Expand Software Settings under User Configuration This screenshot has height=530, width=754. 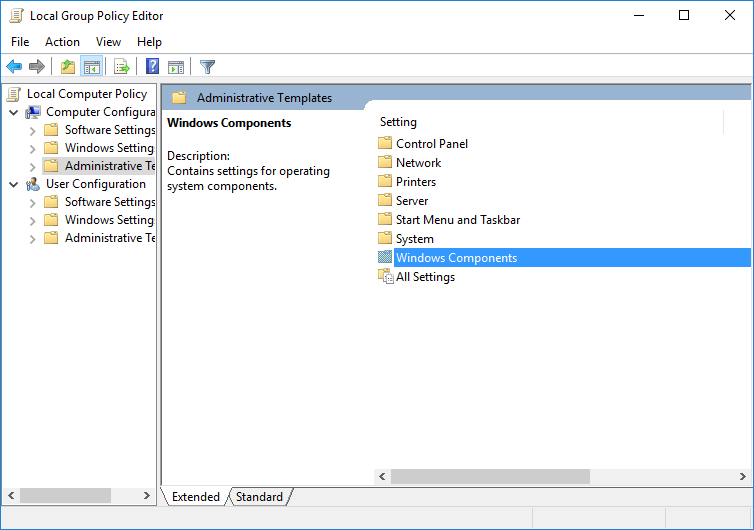point(32,203)
